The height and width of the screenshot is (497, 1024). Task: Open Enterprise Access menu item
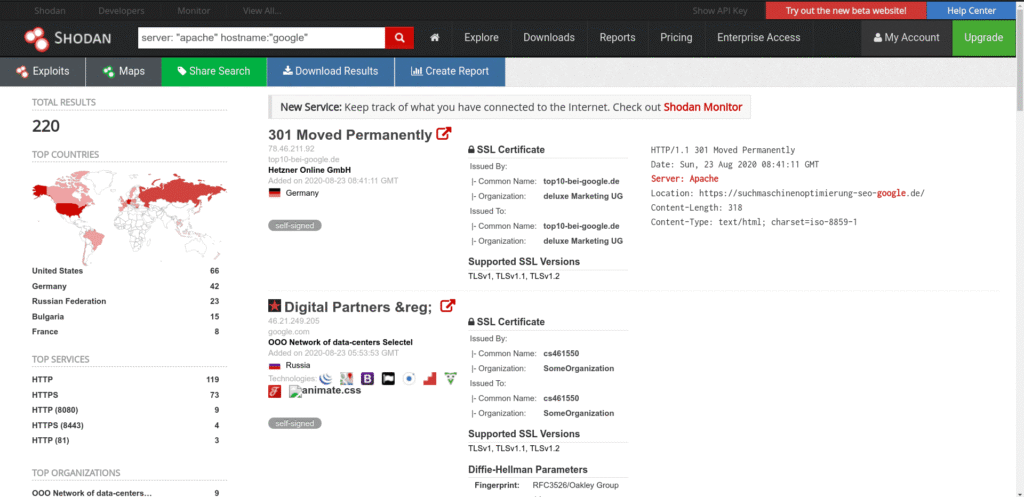(758, 38)
